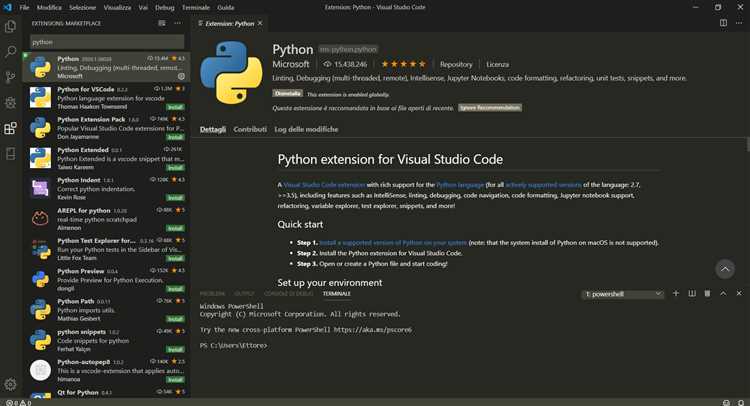
Task: Click the Ignore Recommendation button
Action: click(490, 108)
